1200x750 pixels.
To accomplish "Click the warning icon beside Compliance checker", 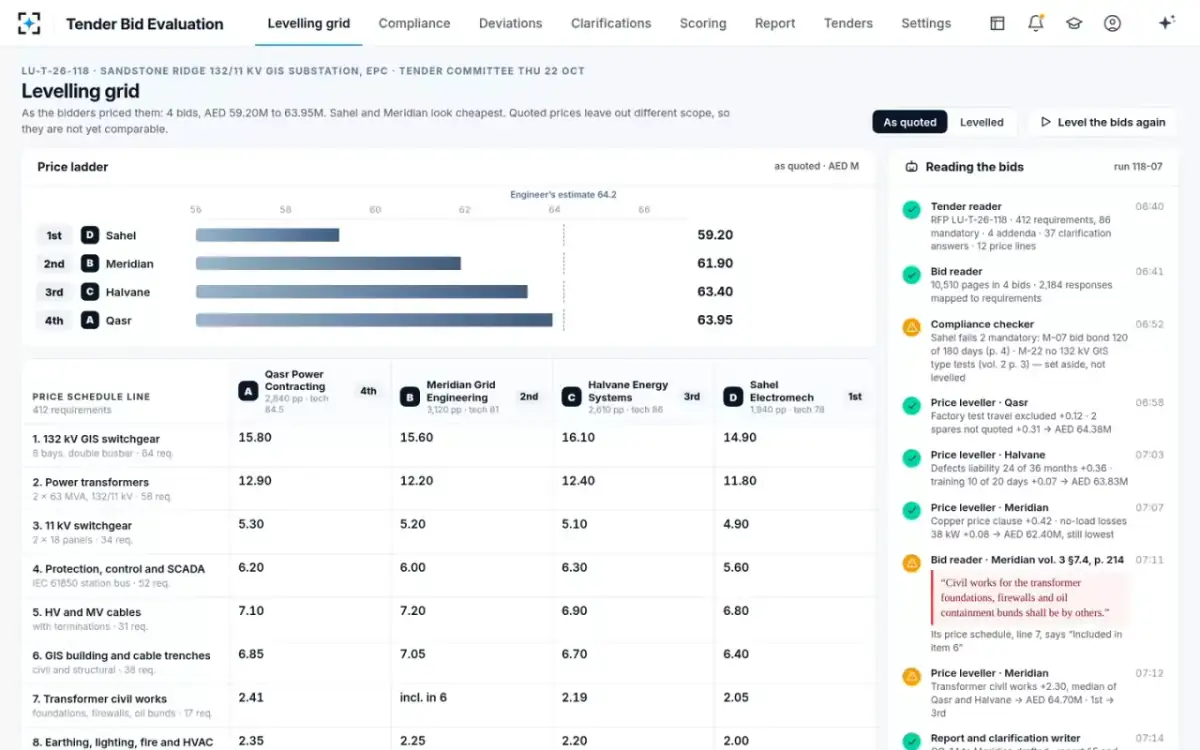I will coord(911,327).
